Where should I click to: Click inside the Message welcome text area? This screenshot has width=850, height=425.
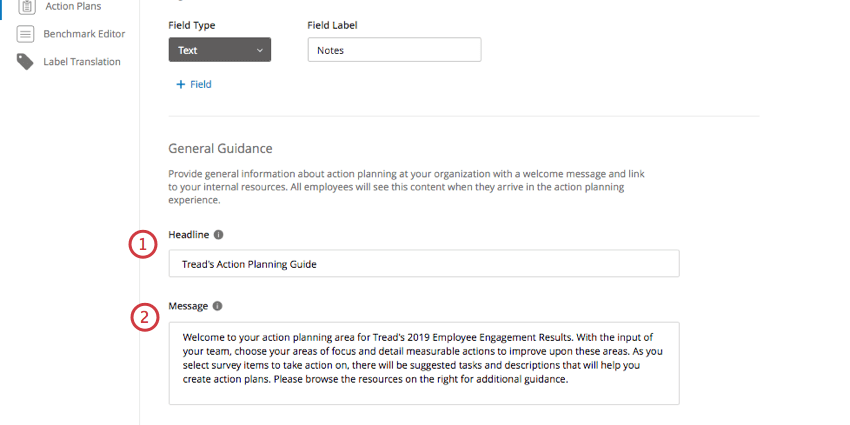(x=424, y=363)
